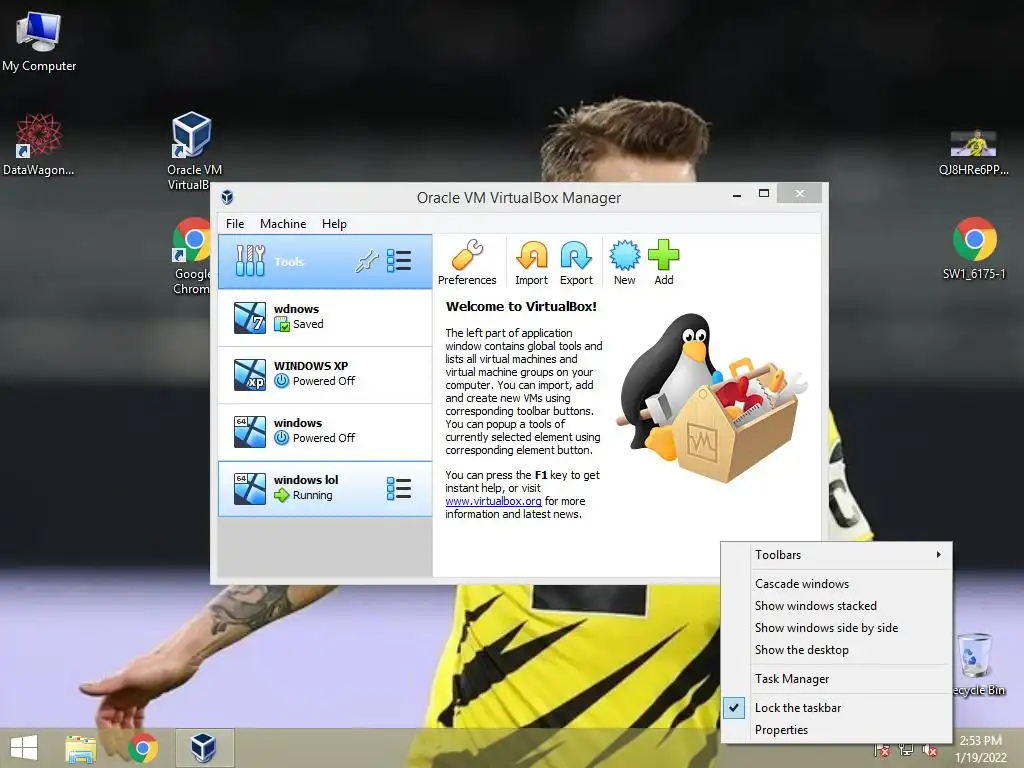Click the SW1_6175-1 desktop Chrome icon
Viewport: 1024px width, 768px height.
(x=974, y=249)
